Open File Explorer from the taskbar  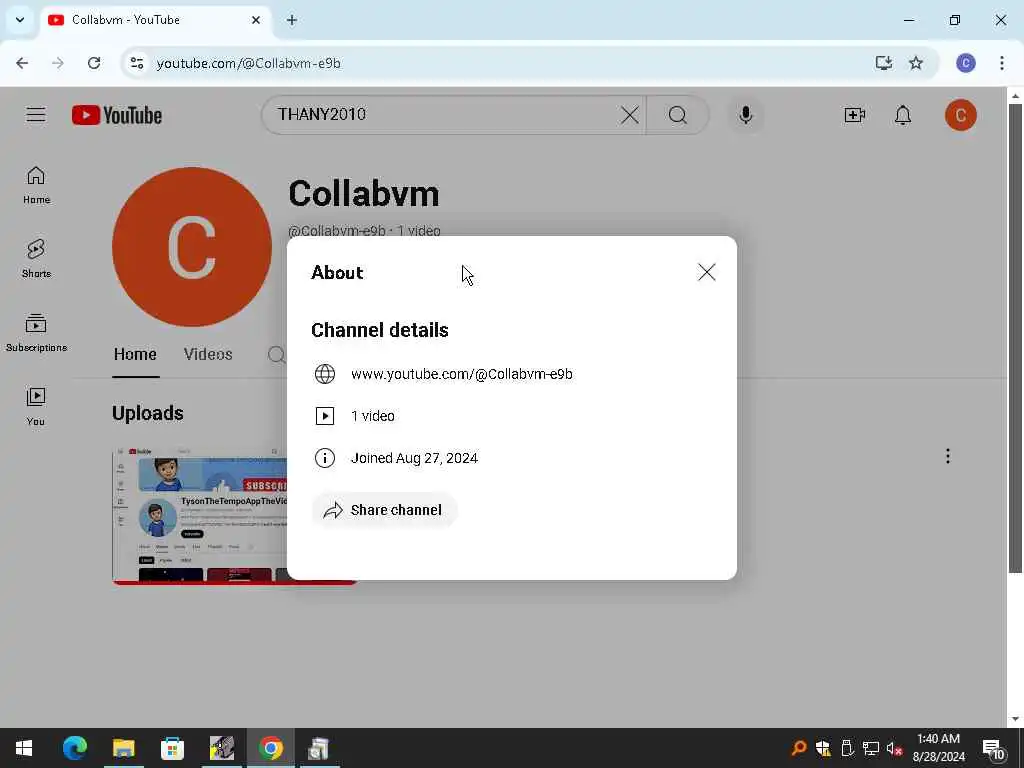pyautogui.click(x=123, y=748)
